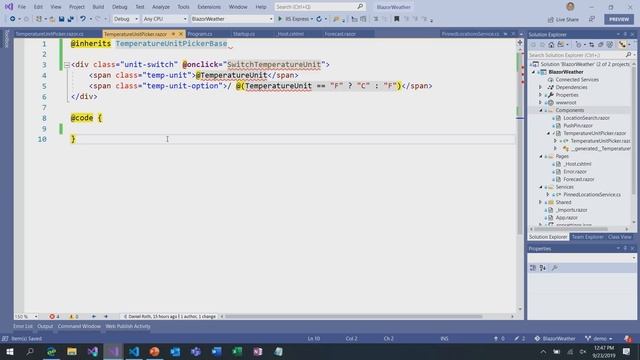Screen dimensions: 640x360
Task: Expand the Shared folder
Action: click(x=540, y=202)
